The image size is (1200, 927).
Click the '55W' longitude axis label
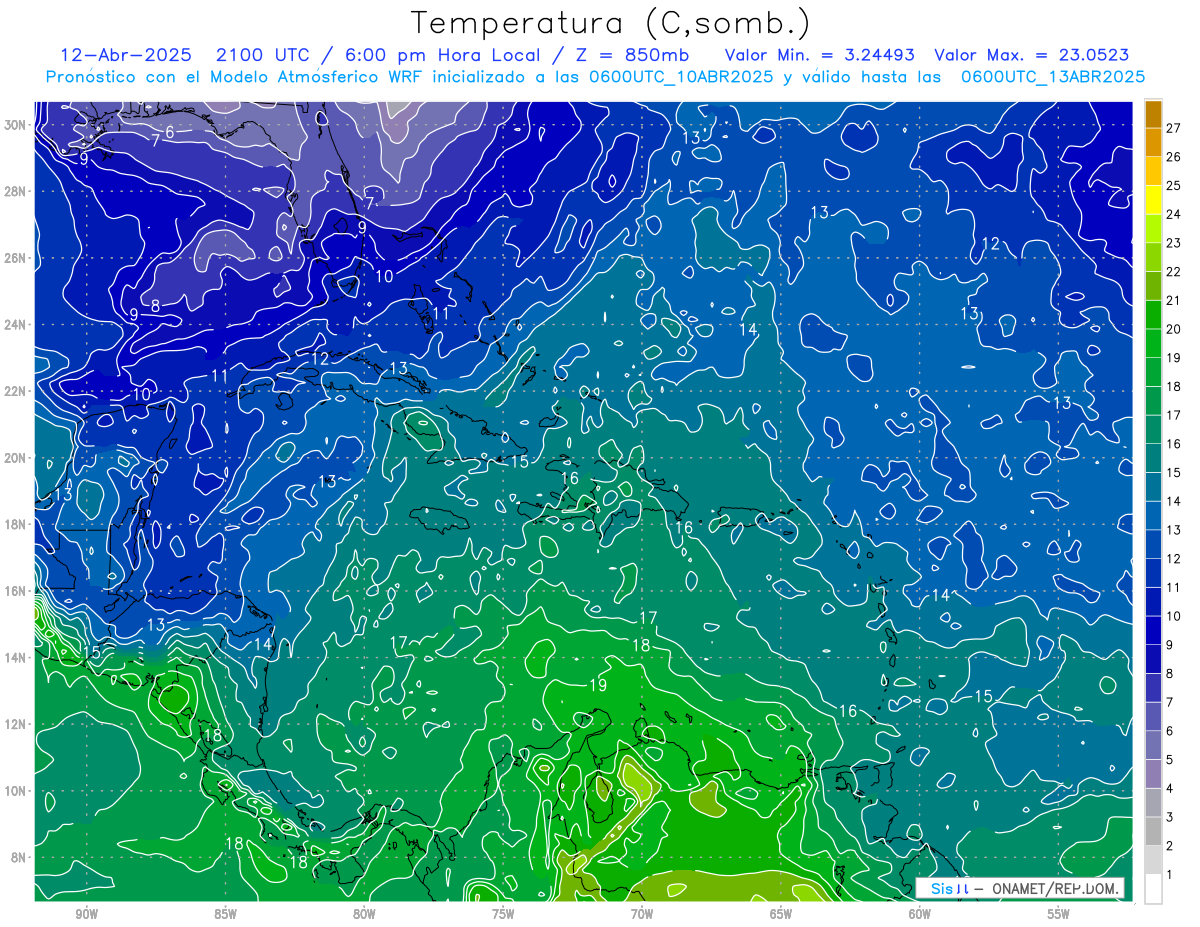click(x=1059, y=914)
